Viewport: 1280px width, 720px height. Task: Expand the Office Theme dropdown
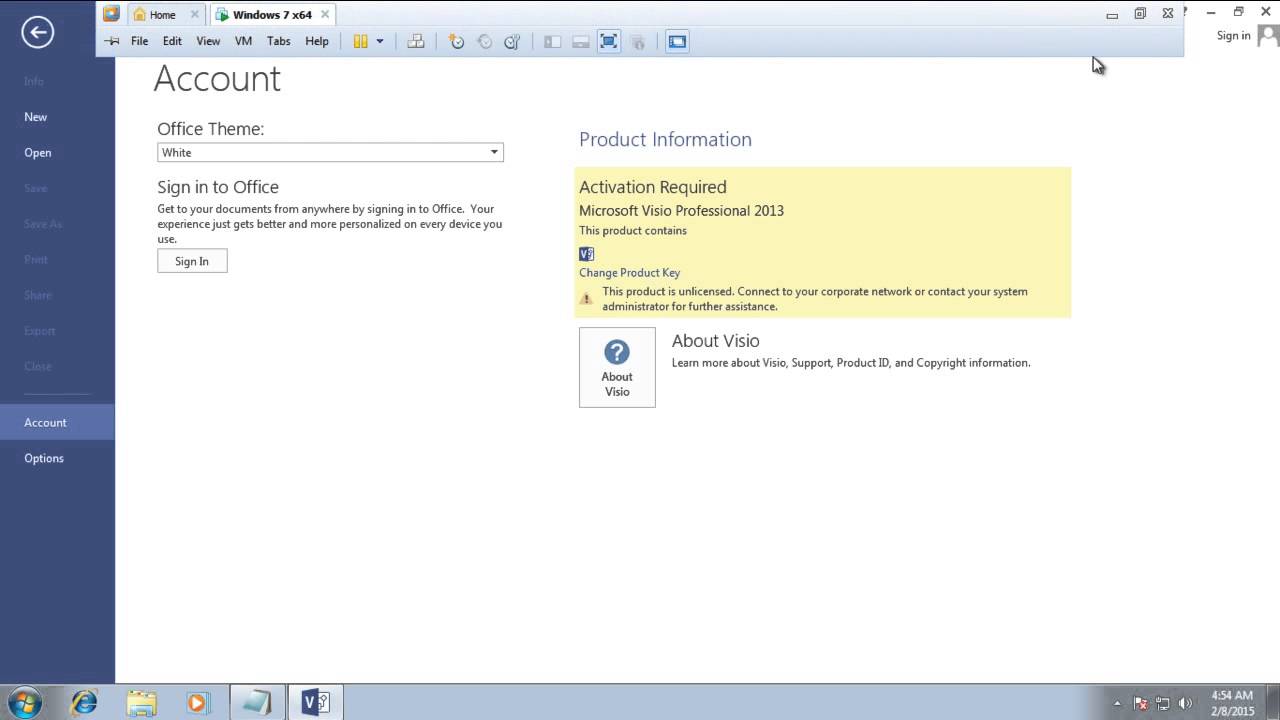point(494,153)
